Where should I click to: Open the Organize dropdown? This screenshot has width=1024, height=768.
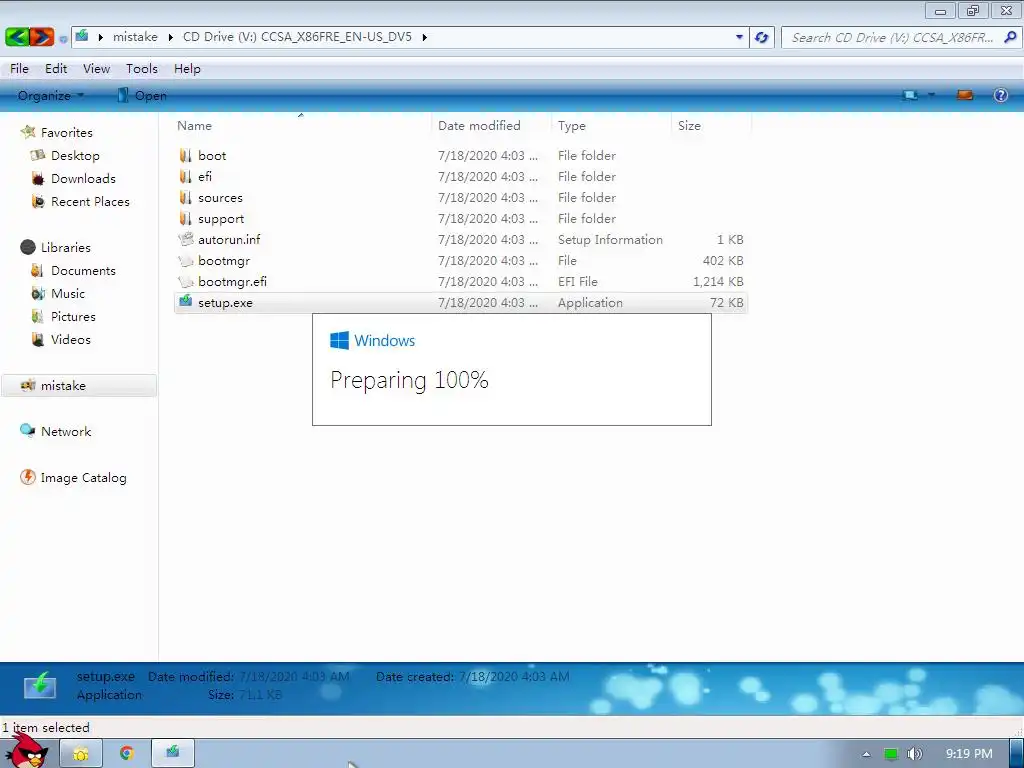click(51, 95)
